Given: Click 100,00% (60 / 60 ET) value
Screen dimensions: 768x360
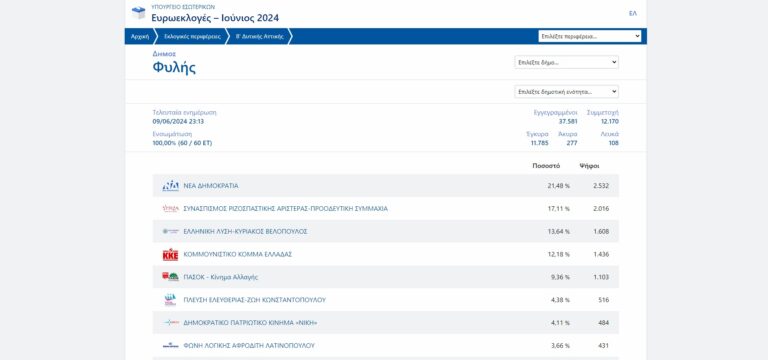Looking at the screenshot, I should click(182, 143).
